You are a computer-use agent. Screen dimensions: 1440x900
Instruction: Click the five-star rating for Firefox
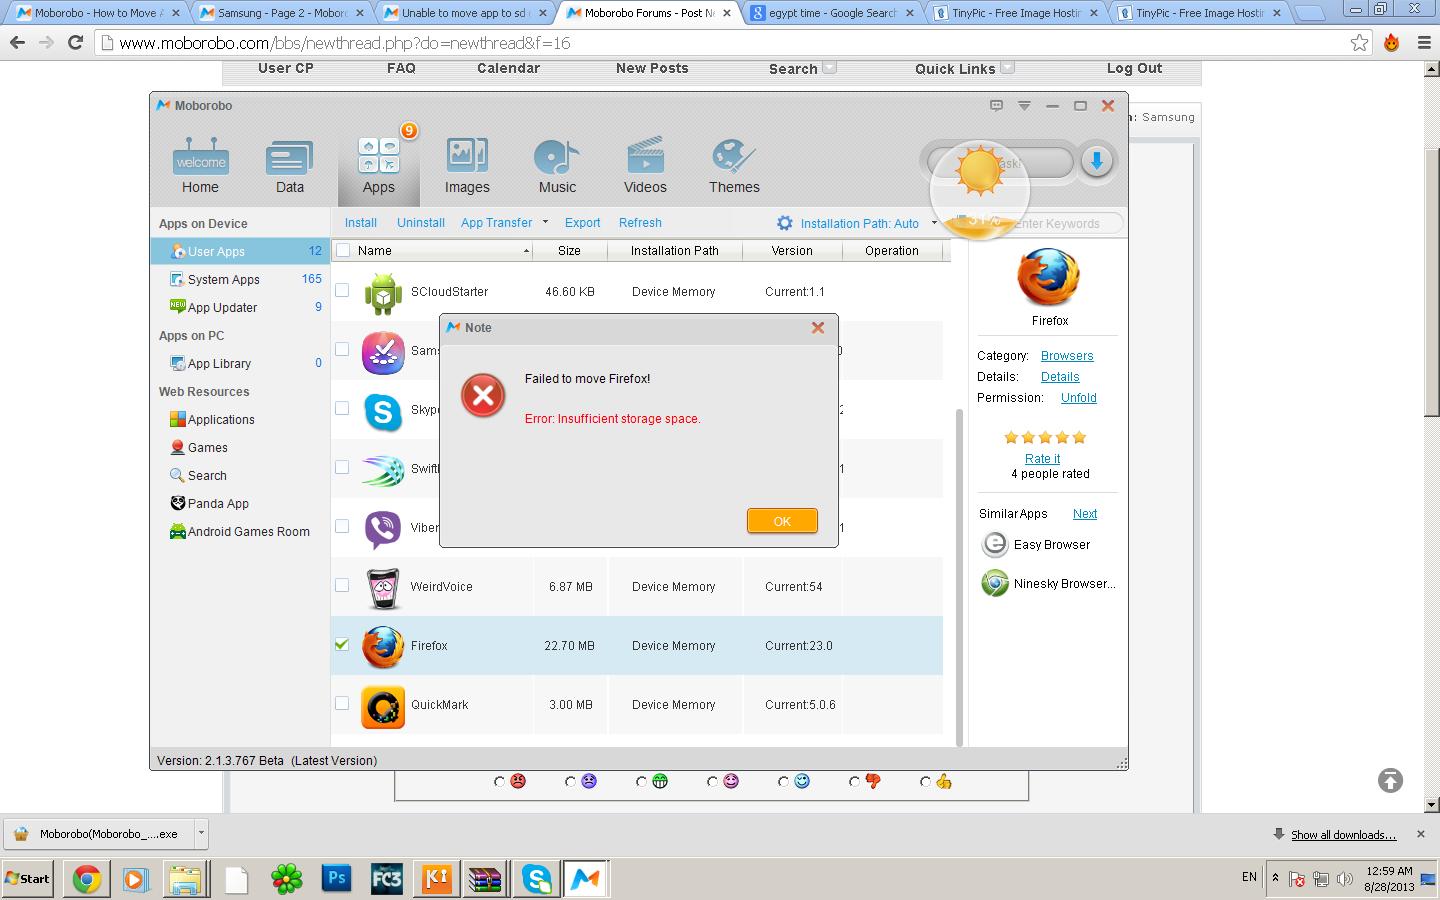pos(1045,437)
